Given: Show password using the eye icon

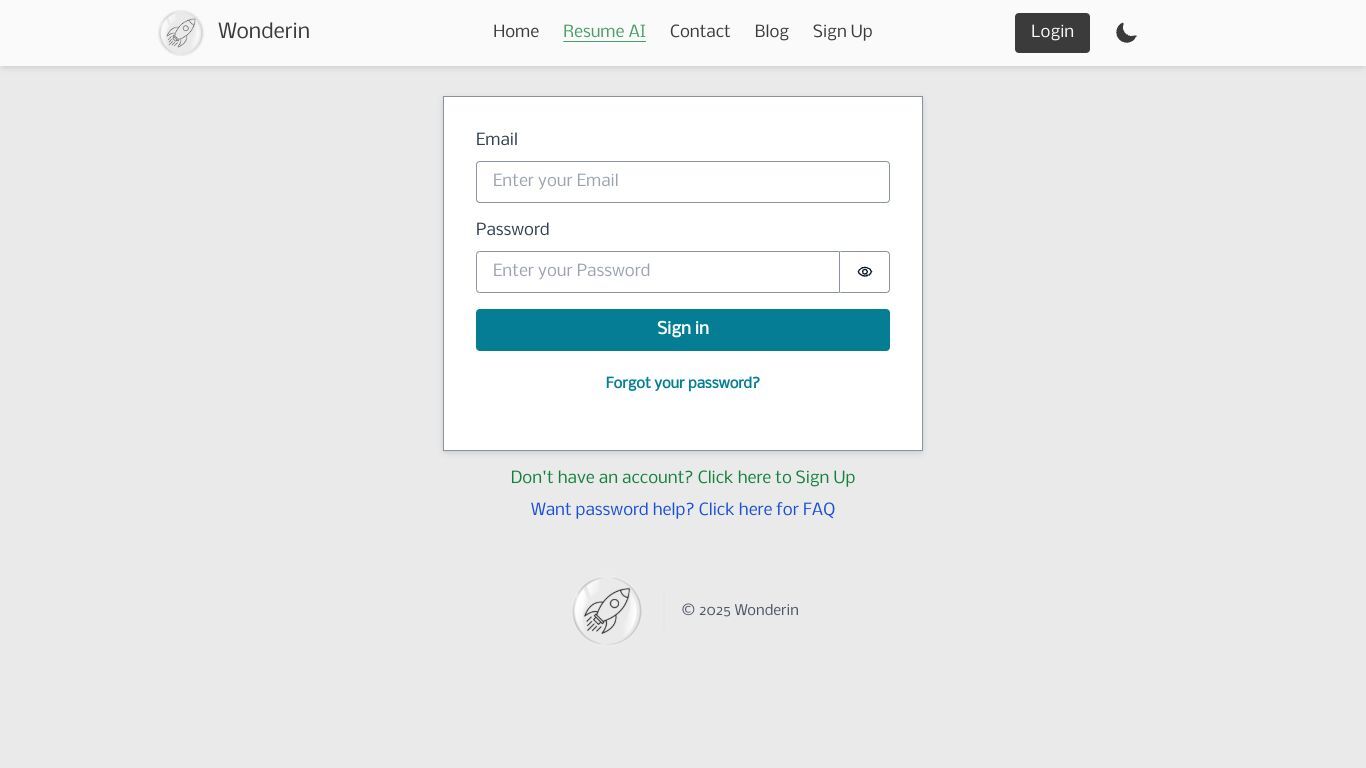Looking at the screenshot, I should coord(865,272).
